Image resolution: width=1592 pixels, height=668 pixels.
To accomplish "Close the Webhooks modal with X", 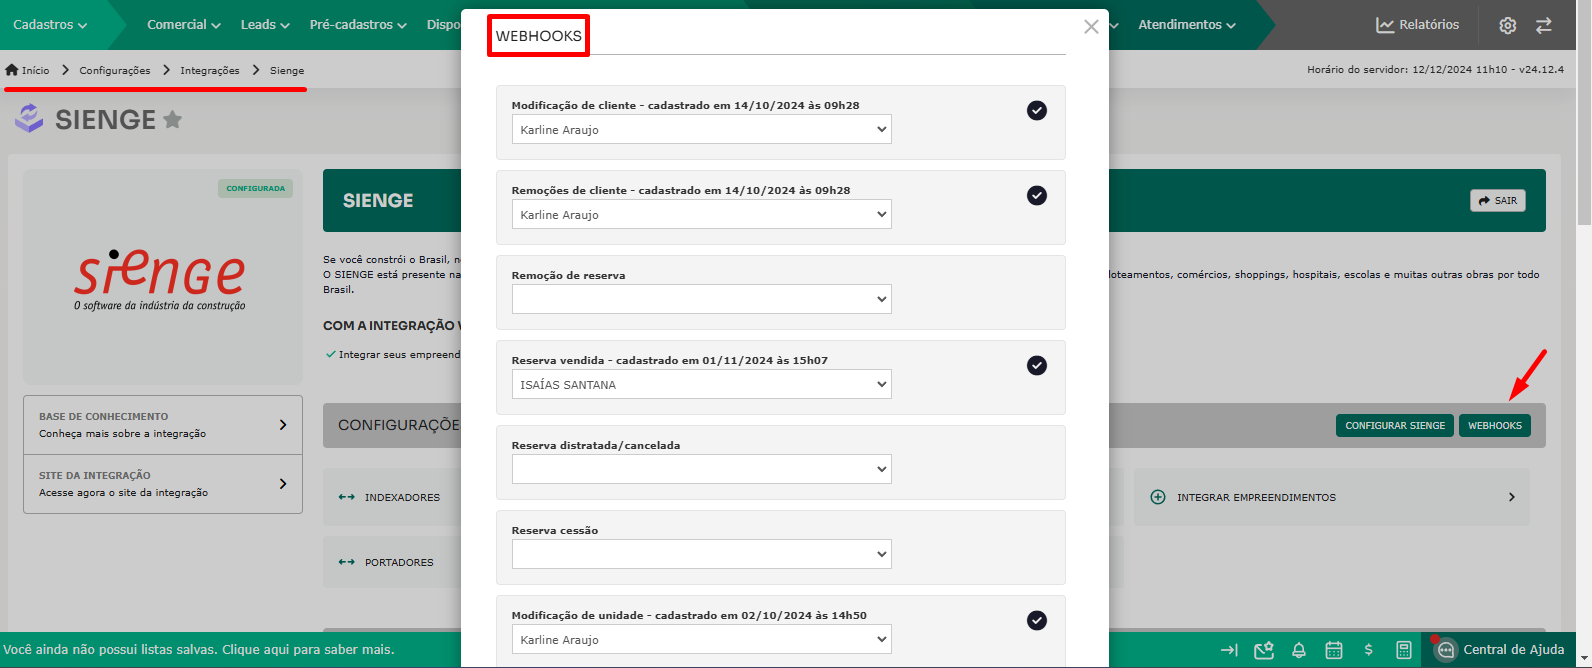I will 1091,27.
